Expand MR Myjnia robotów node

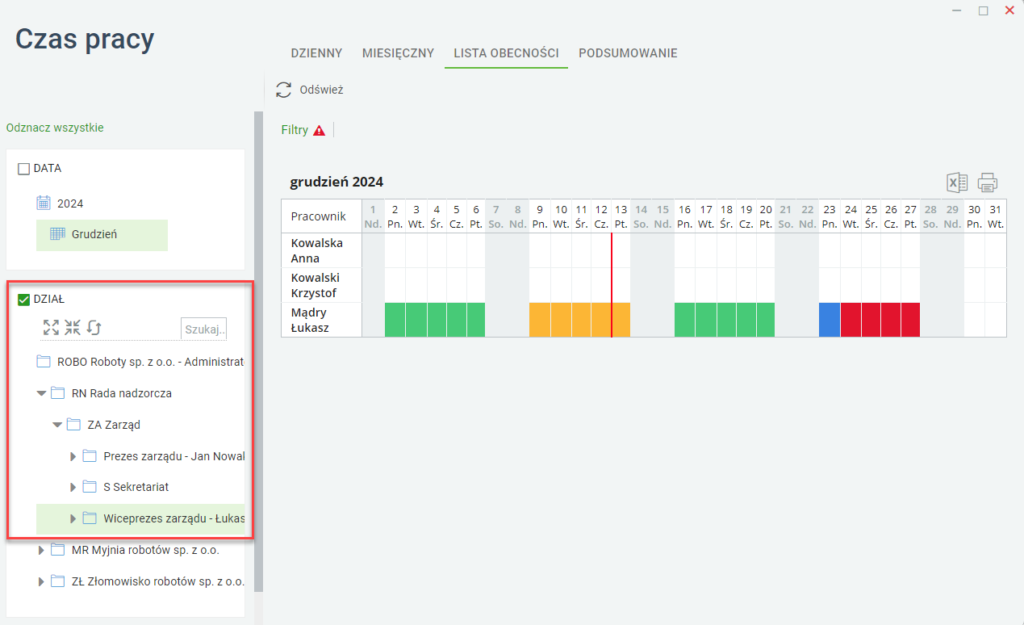coord(40,550)
